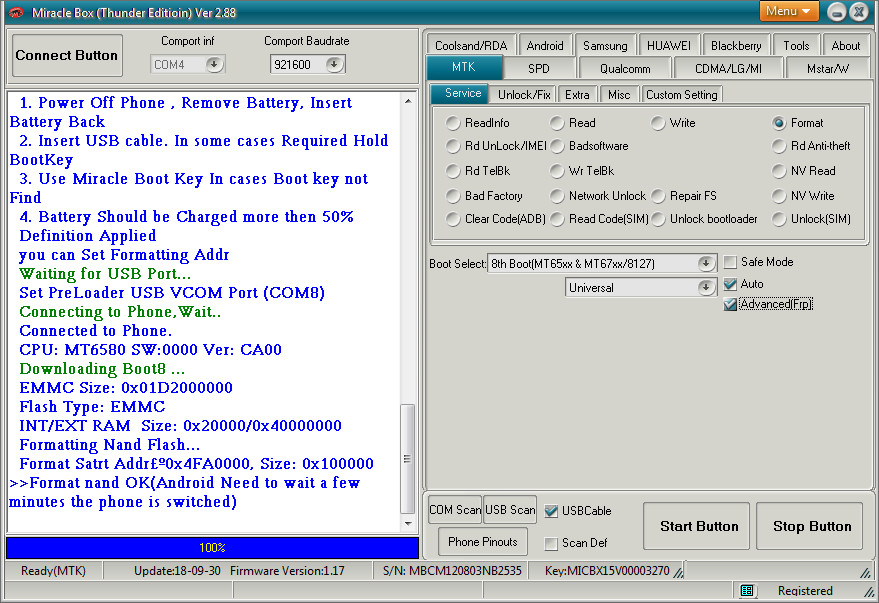Close the Miracle Box window
The width and height of the screenshot is (879, 603).
tap(859, 12)
